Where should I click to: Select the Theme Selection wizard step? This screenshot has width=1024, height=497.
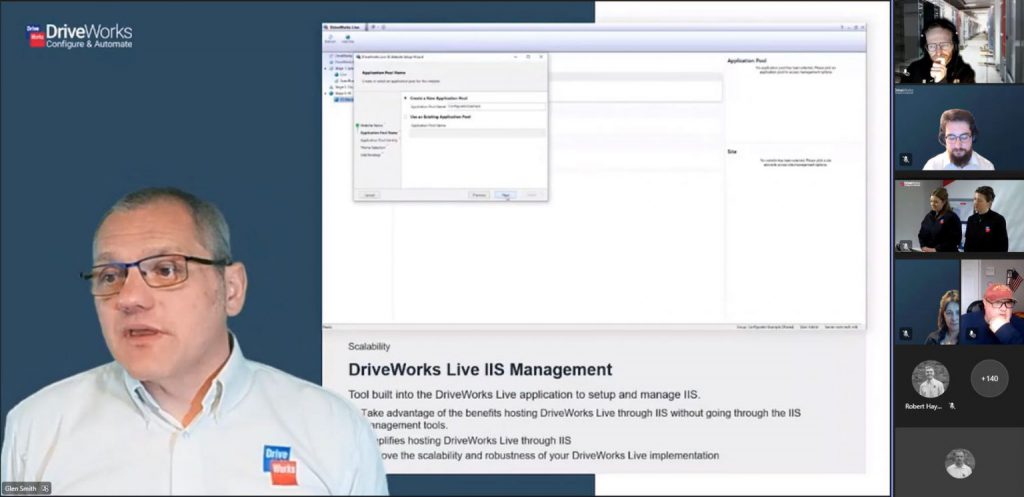373,148
